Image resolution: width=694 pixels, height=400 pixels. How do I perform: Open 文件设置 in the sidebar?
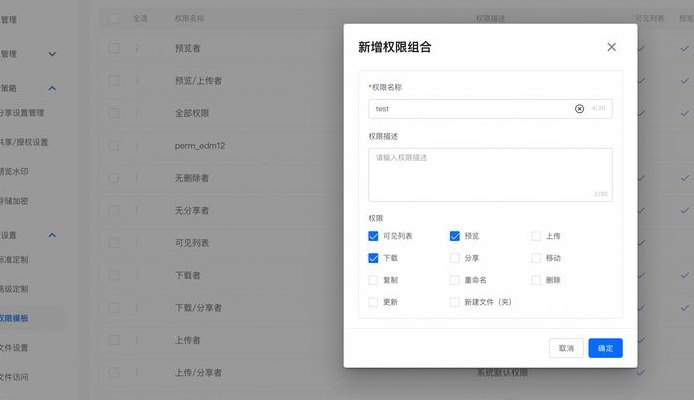[x=14, y=348]
